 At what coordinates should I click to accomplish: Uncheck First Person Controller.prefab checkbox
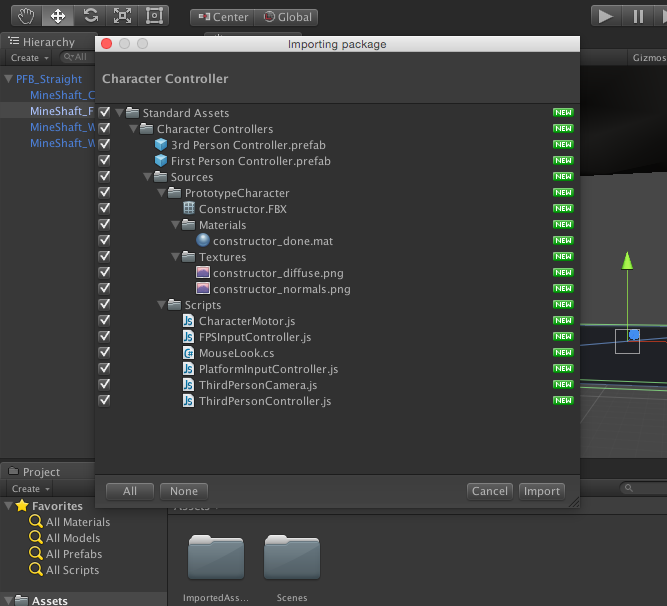coord(104,160)
